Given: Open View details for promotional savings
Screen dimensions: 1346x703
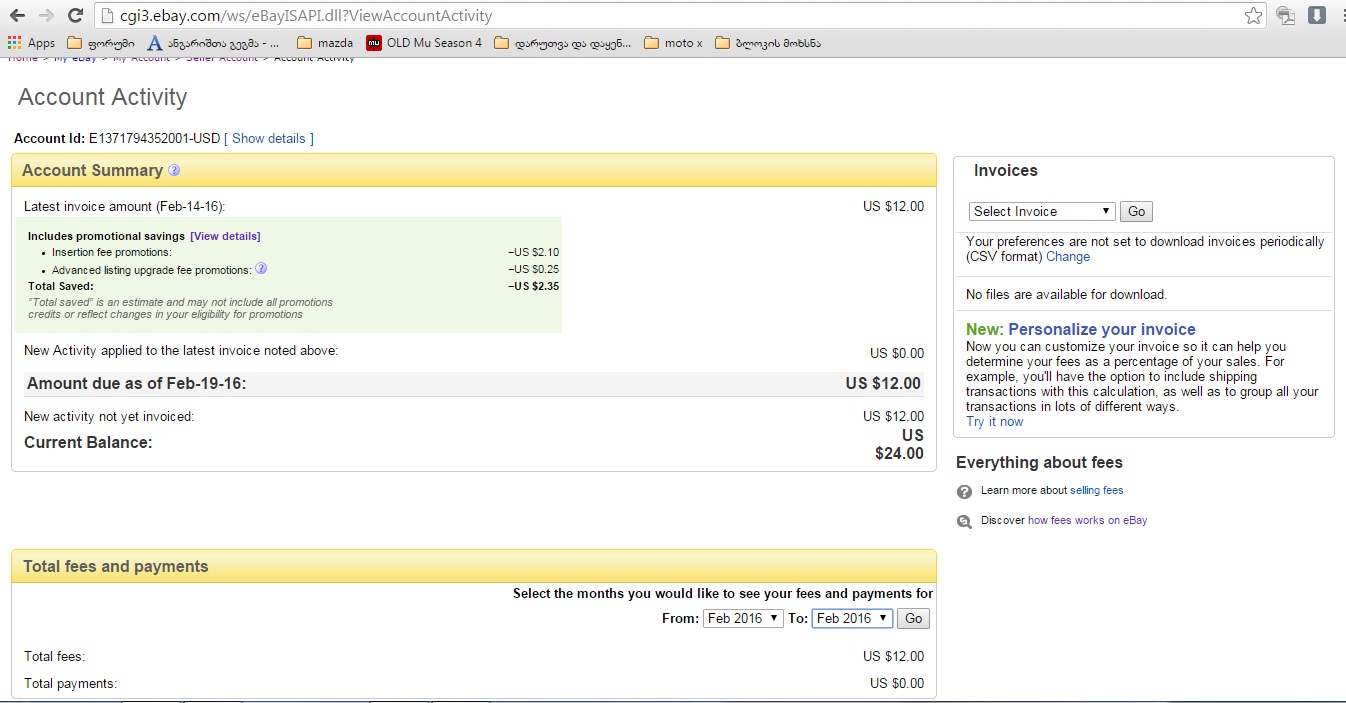Looking at the screenshot, I should tap(225, 236).
